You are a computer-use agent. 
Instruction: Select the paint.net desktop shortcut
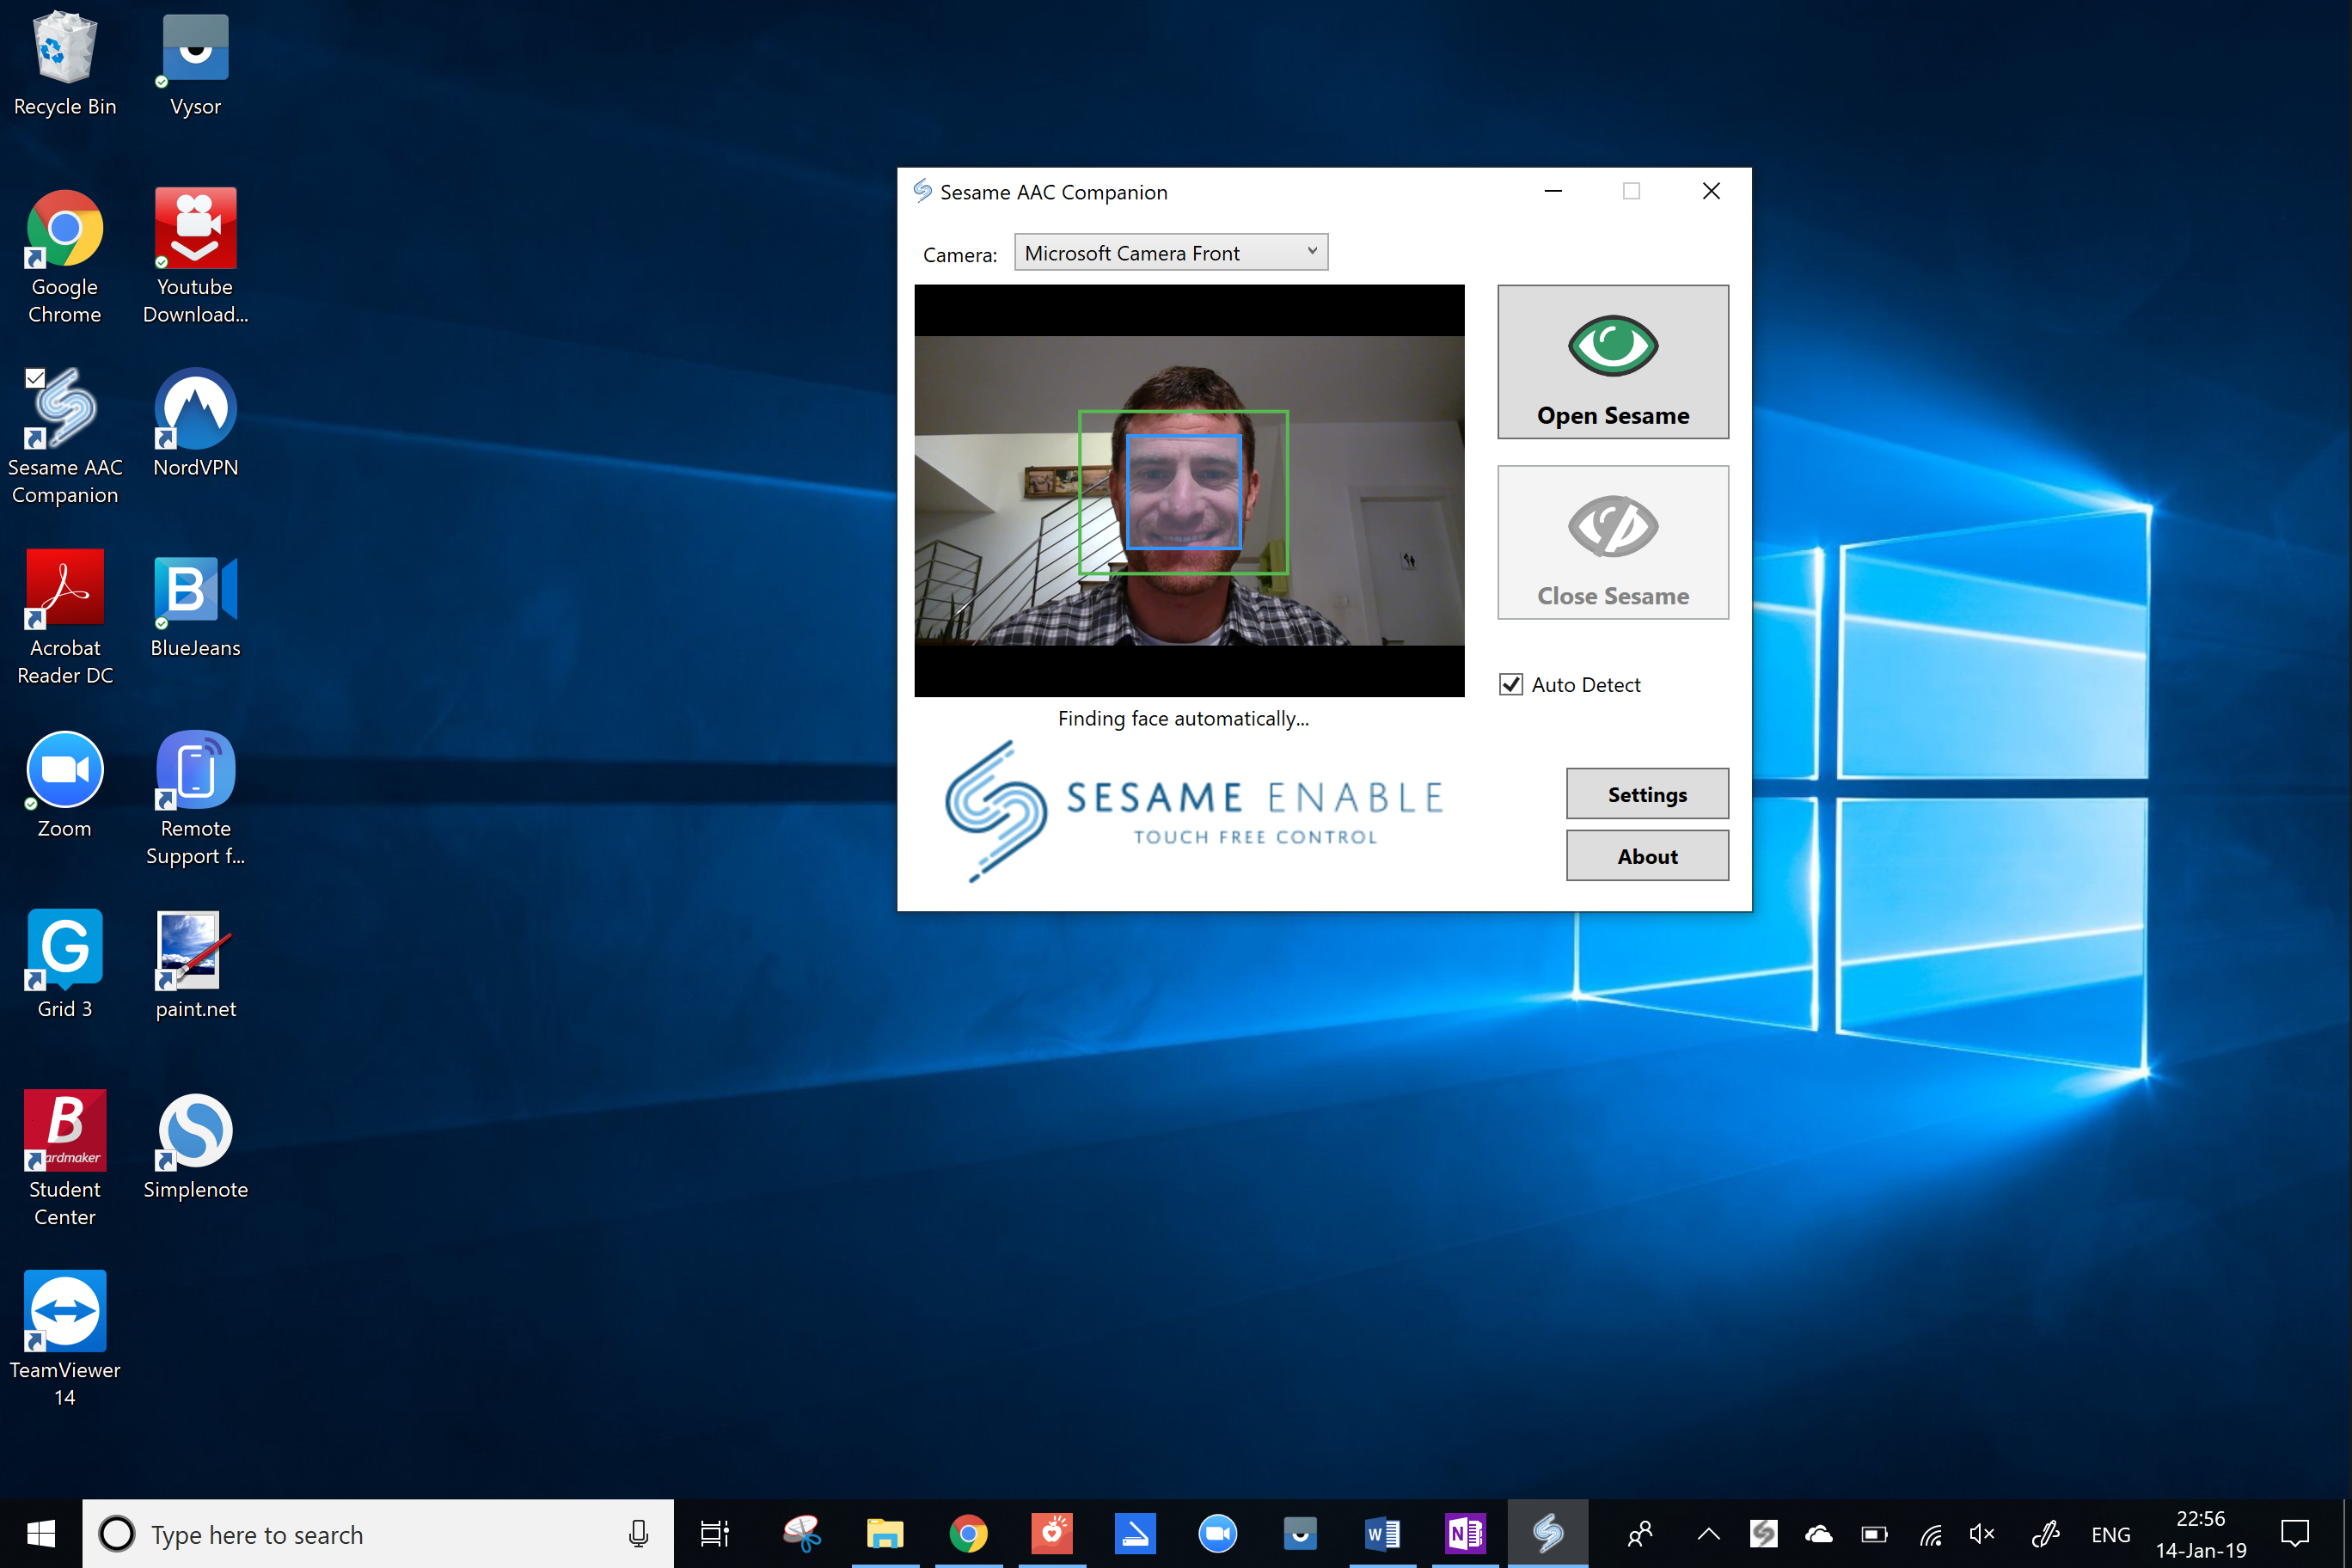(195, 965)
